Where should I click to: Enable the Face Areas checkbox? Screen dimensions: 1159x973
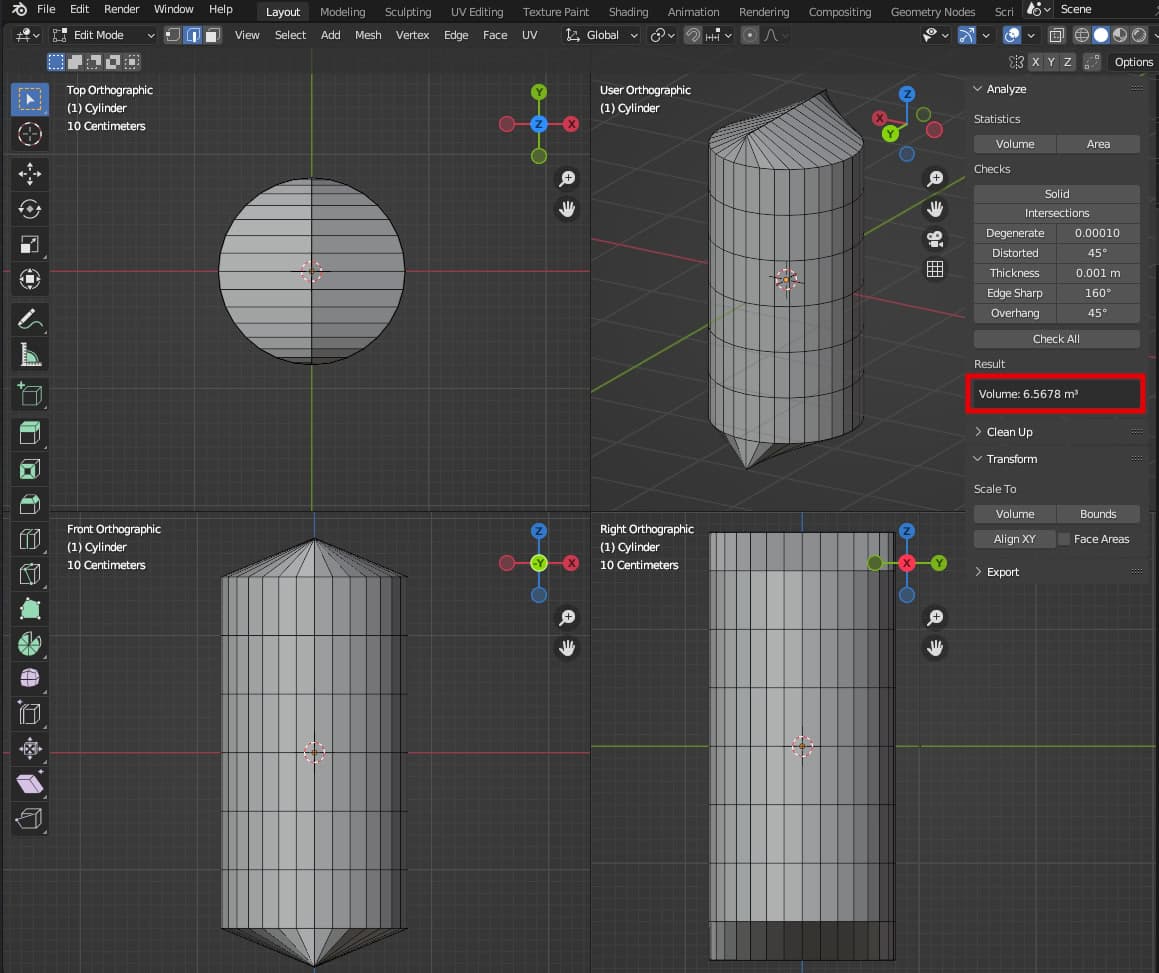pos(1064,539)
